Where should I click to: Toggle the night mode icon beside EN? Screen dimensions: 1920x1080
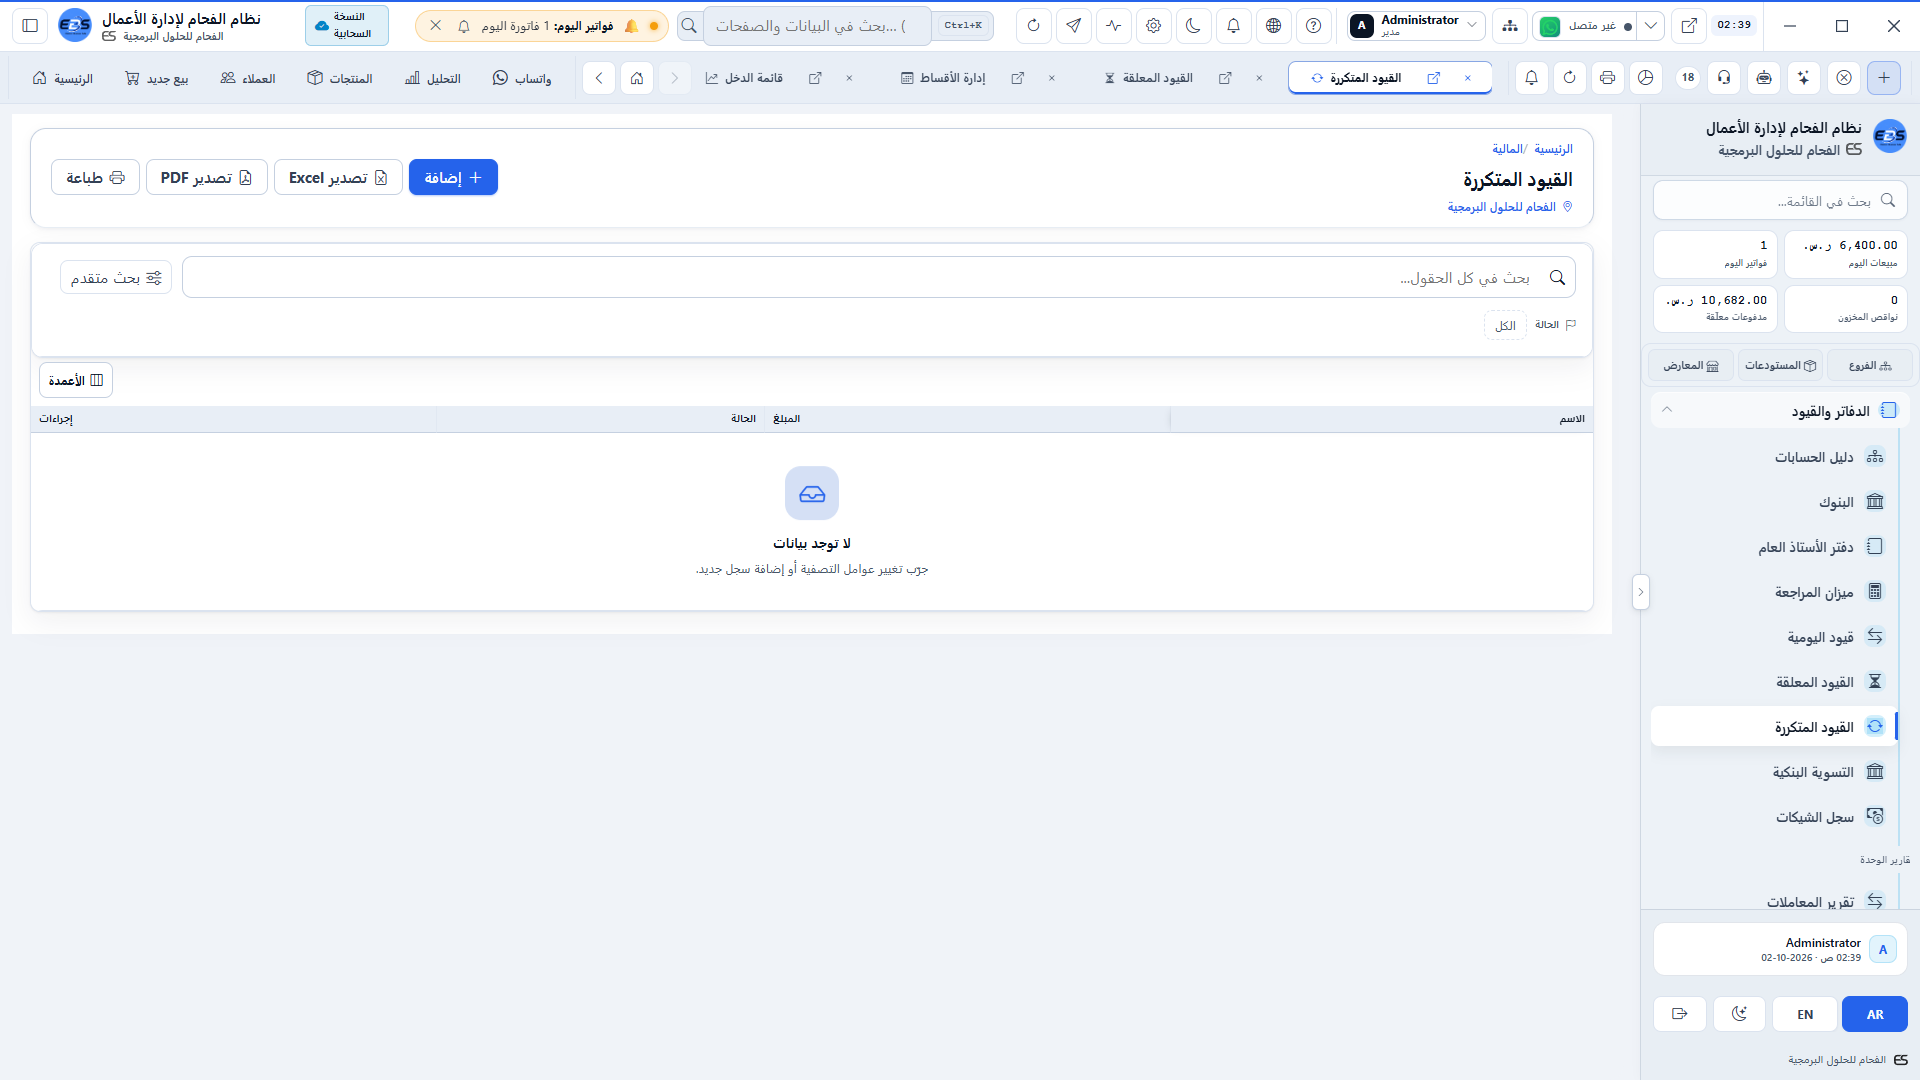1739,1014
